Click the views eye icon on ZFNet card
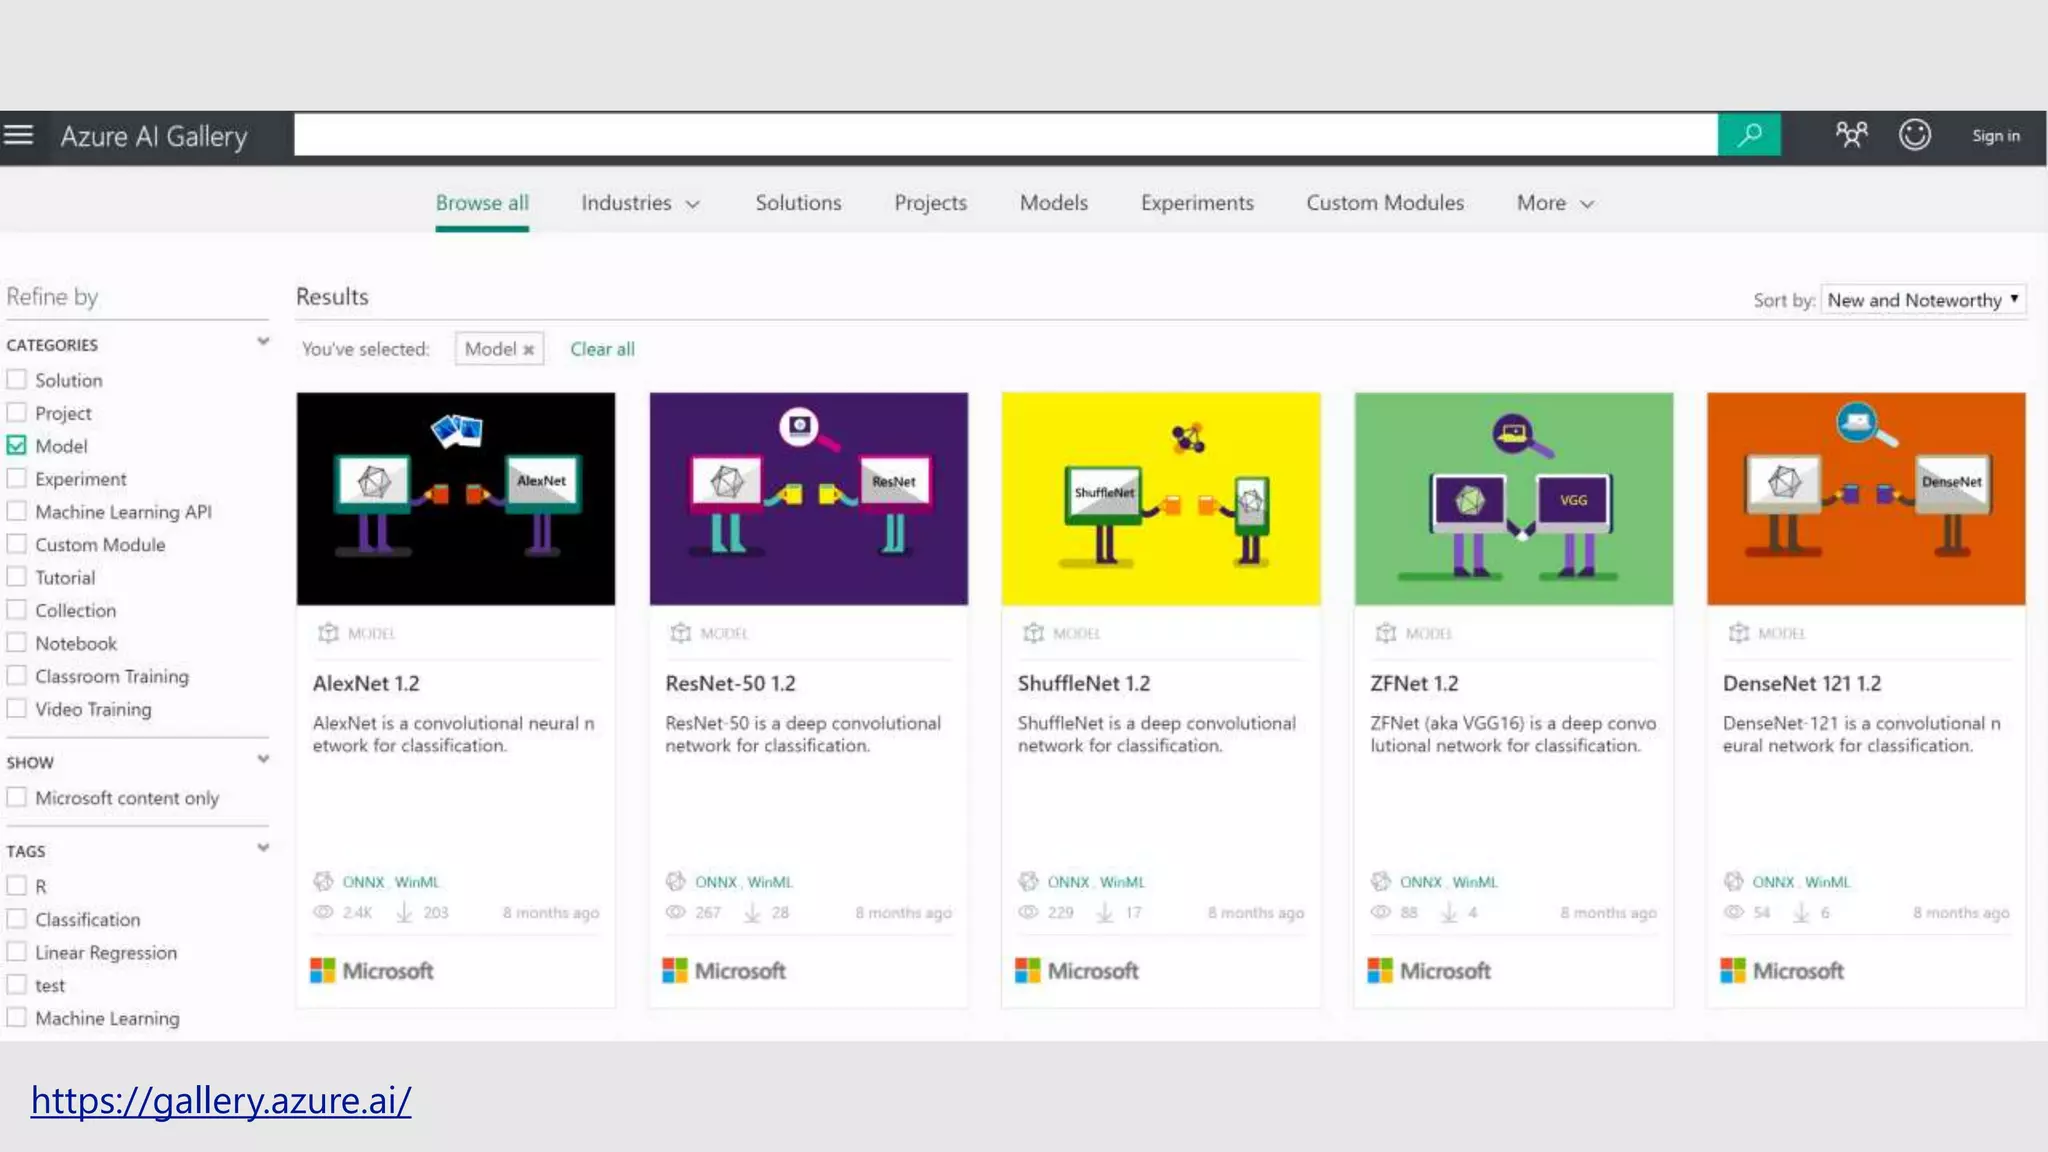 [1381, 912]
